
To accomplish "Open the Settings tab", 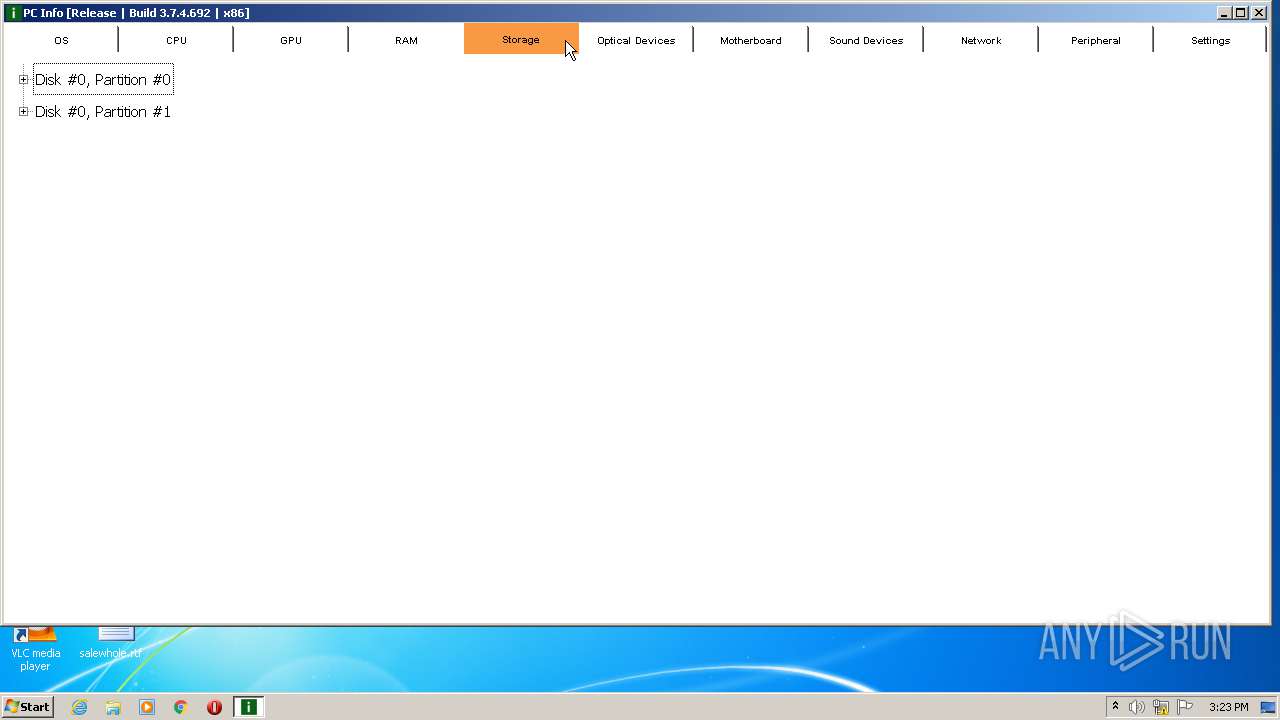I will tap(1210, 40).
